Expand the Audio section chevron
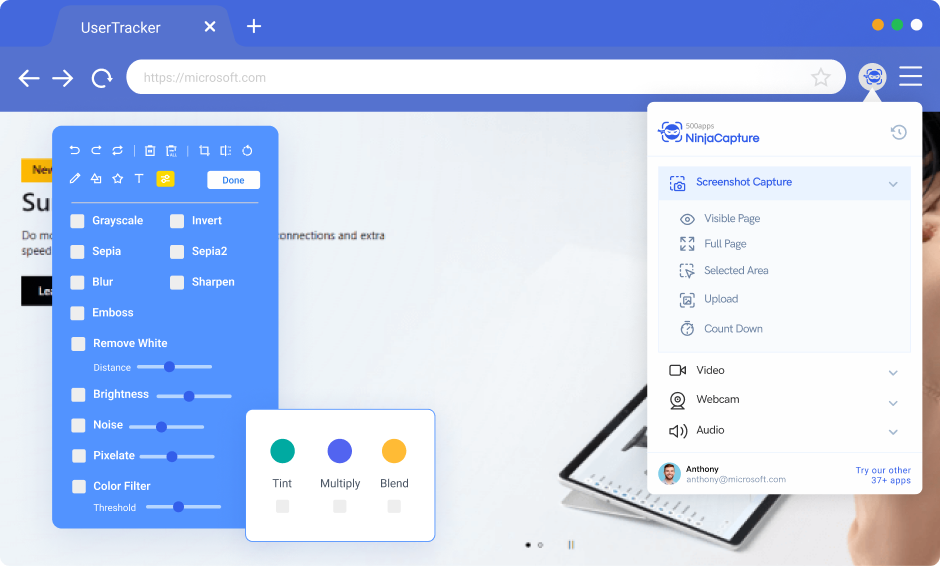This screenshot has height=566, width=940. pyautogui.click(x=893, y=432)
